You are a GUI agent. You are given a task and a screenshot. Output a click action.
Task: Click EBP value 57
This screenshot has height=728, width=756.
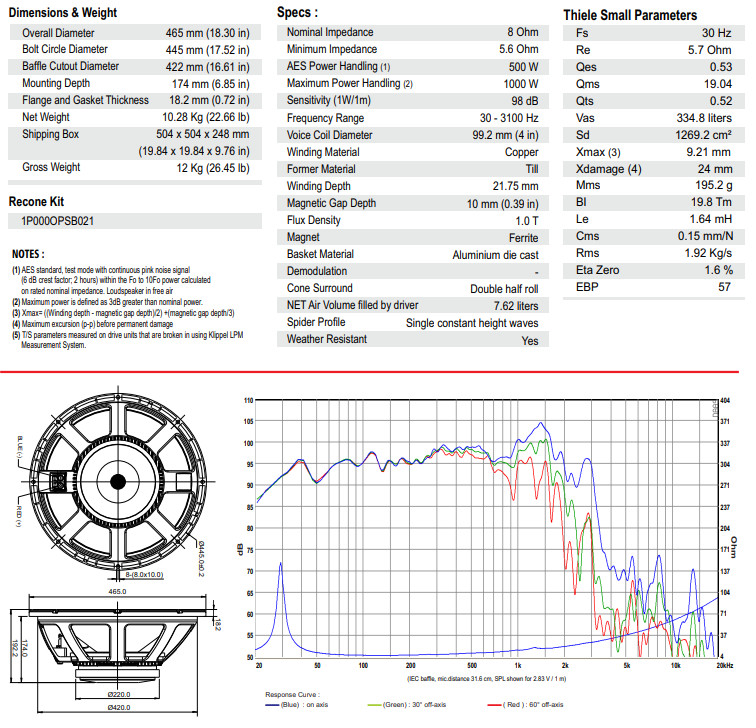click(725, 287)
